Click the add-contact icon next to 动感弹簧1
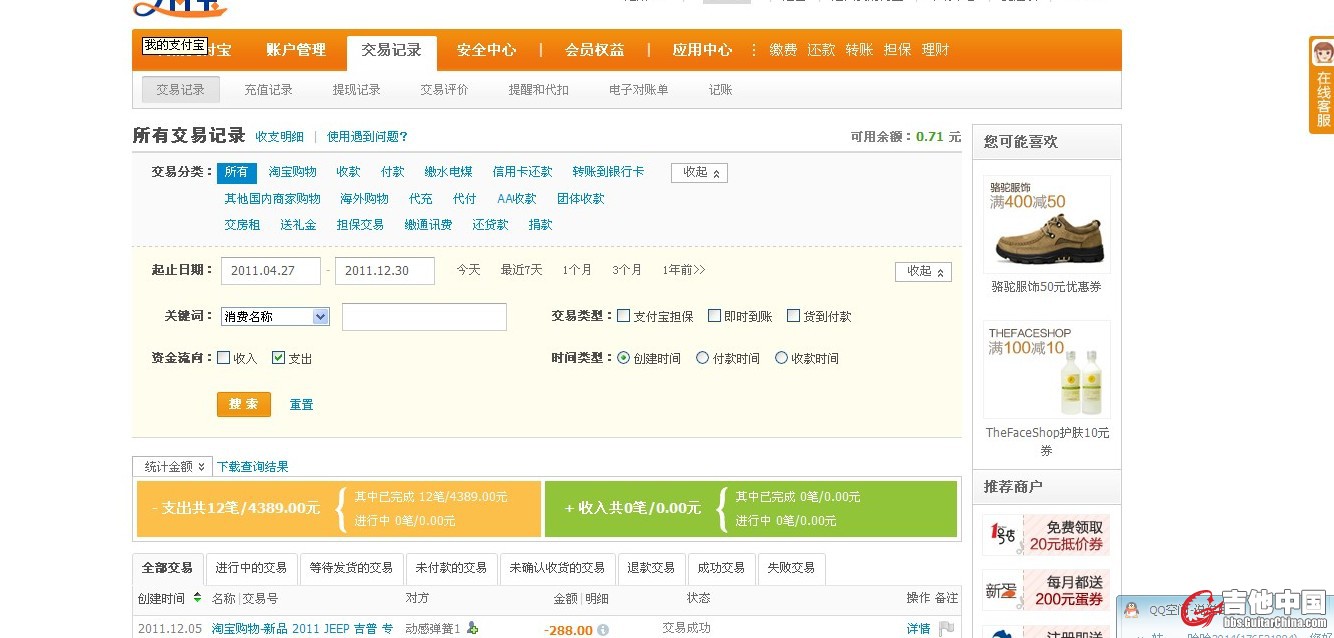This screenshot has height=638, width=1334. click(472, 628)
